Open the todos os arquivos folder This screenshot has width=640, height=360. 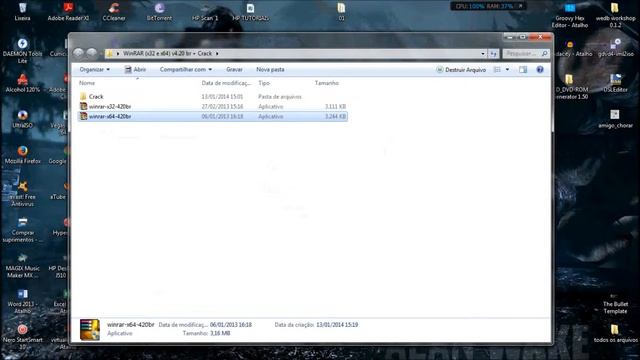click(615, 333)
